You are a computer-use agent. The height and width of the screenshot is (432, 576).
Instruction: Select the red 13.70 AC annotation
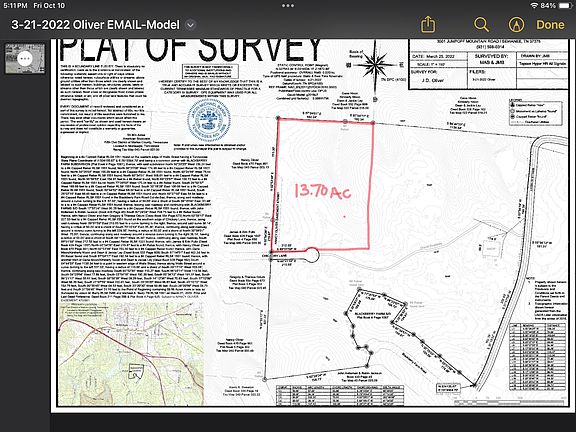pos(323,191)
